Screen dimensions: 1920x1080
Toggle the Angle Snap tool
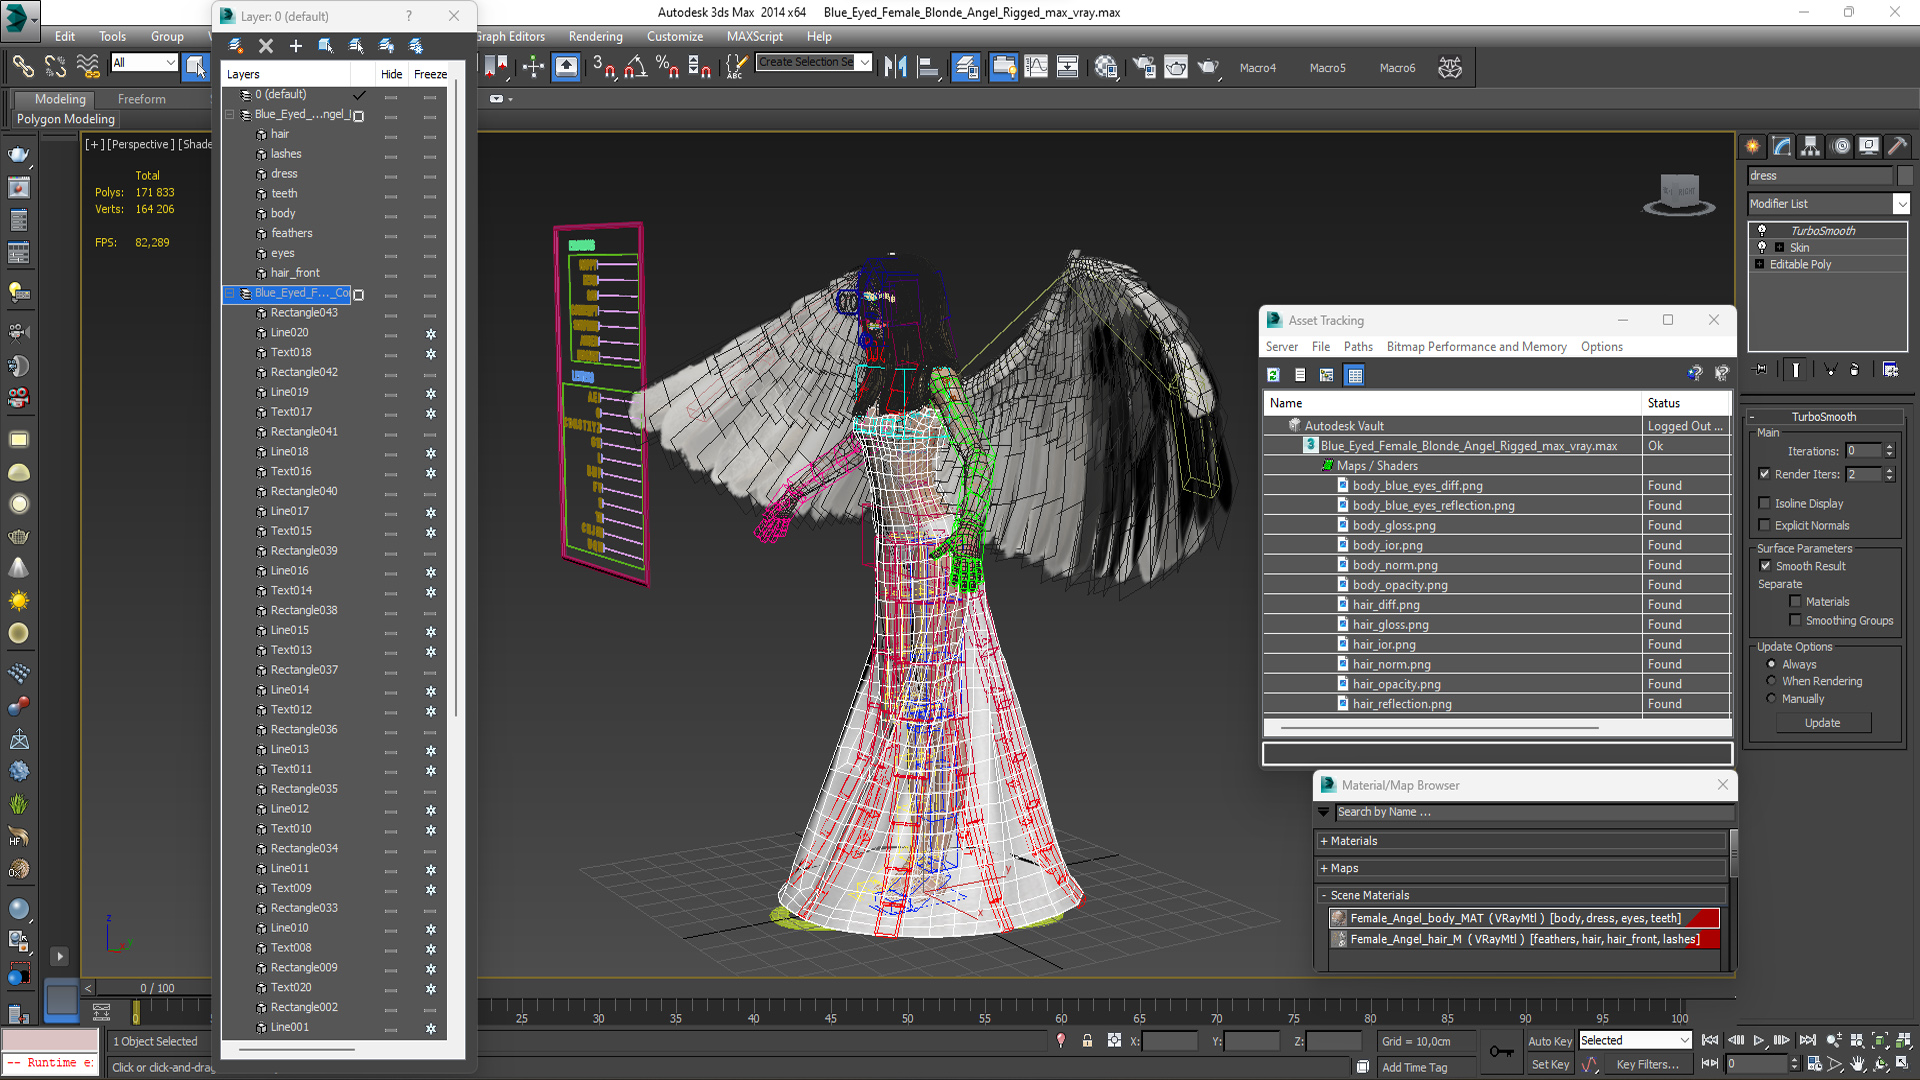click(636, 67)
